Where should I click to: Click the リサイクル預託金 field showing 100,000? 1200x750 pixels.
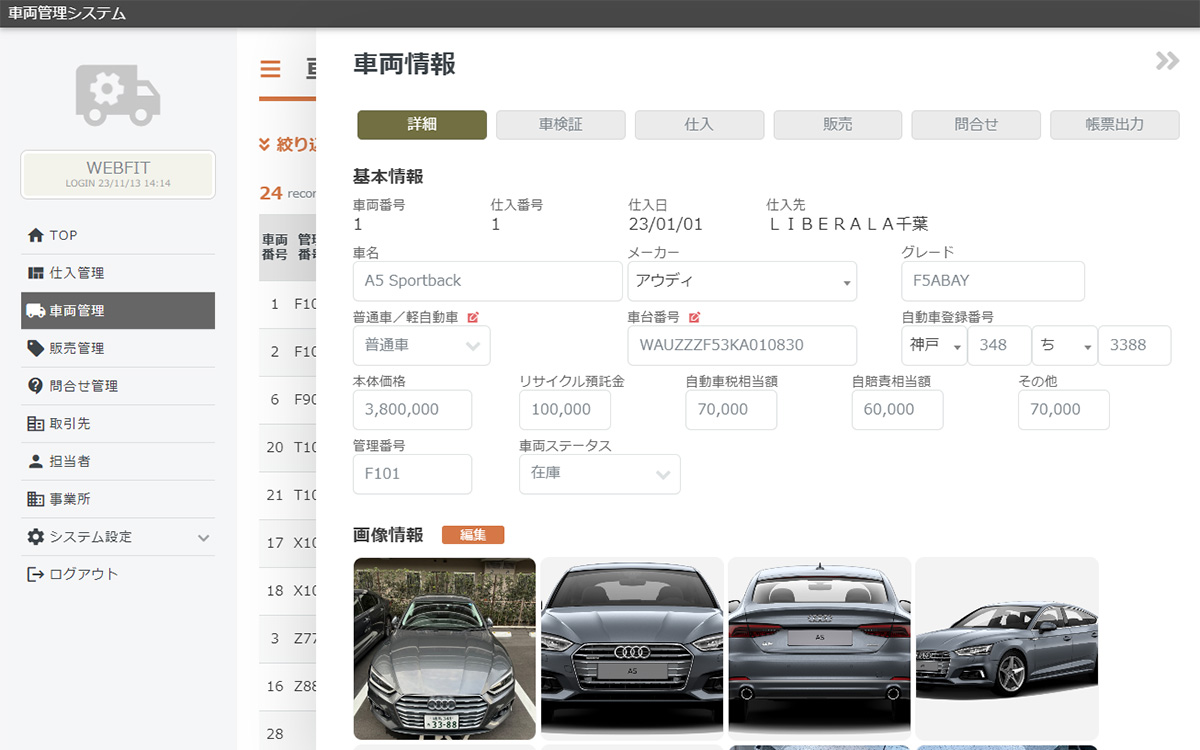coord(565,410)
